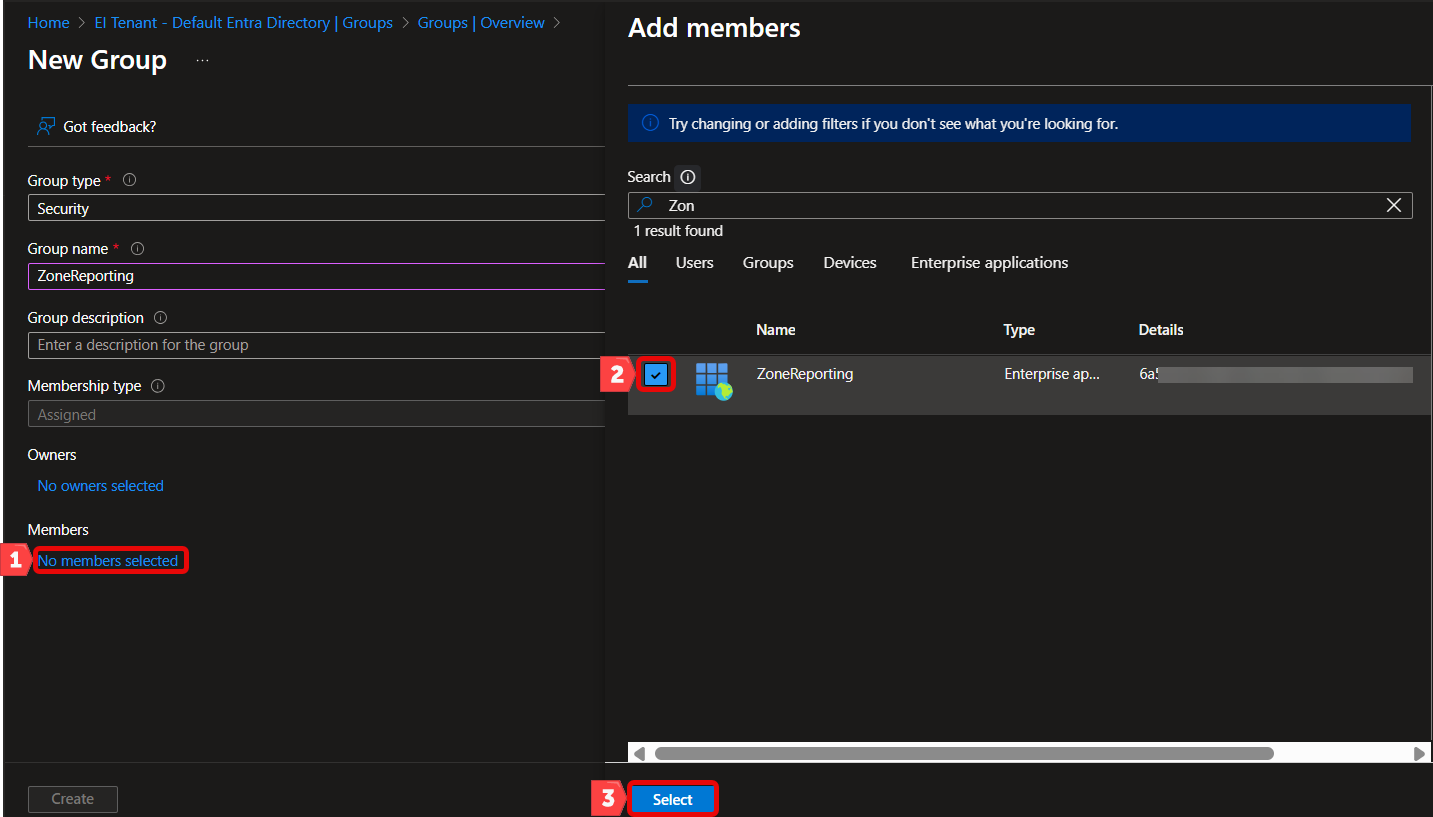Open Groups | Overview breadcrumb
1433x817 pixels.
(x=481, y=22)
